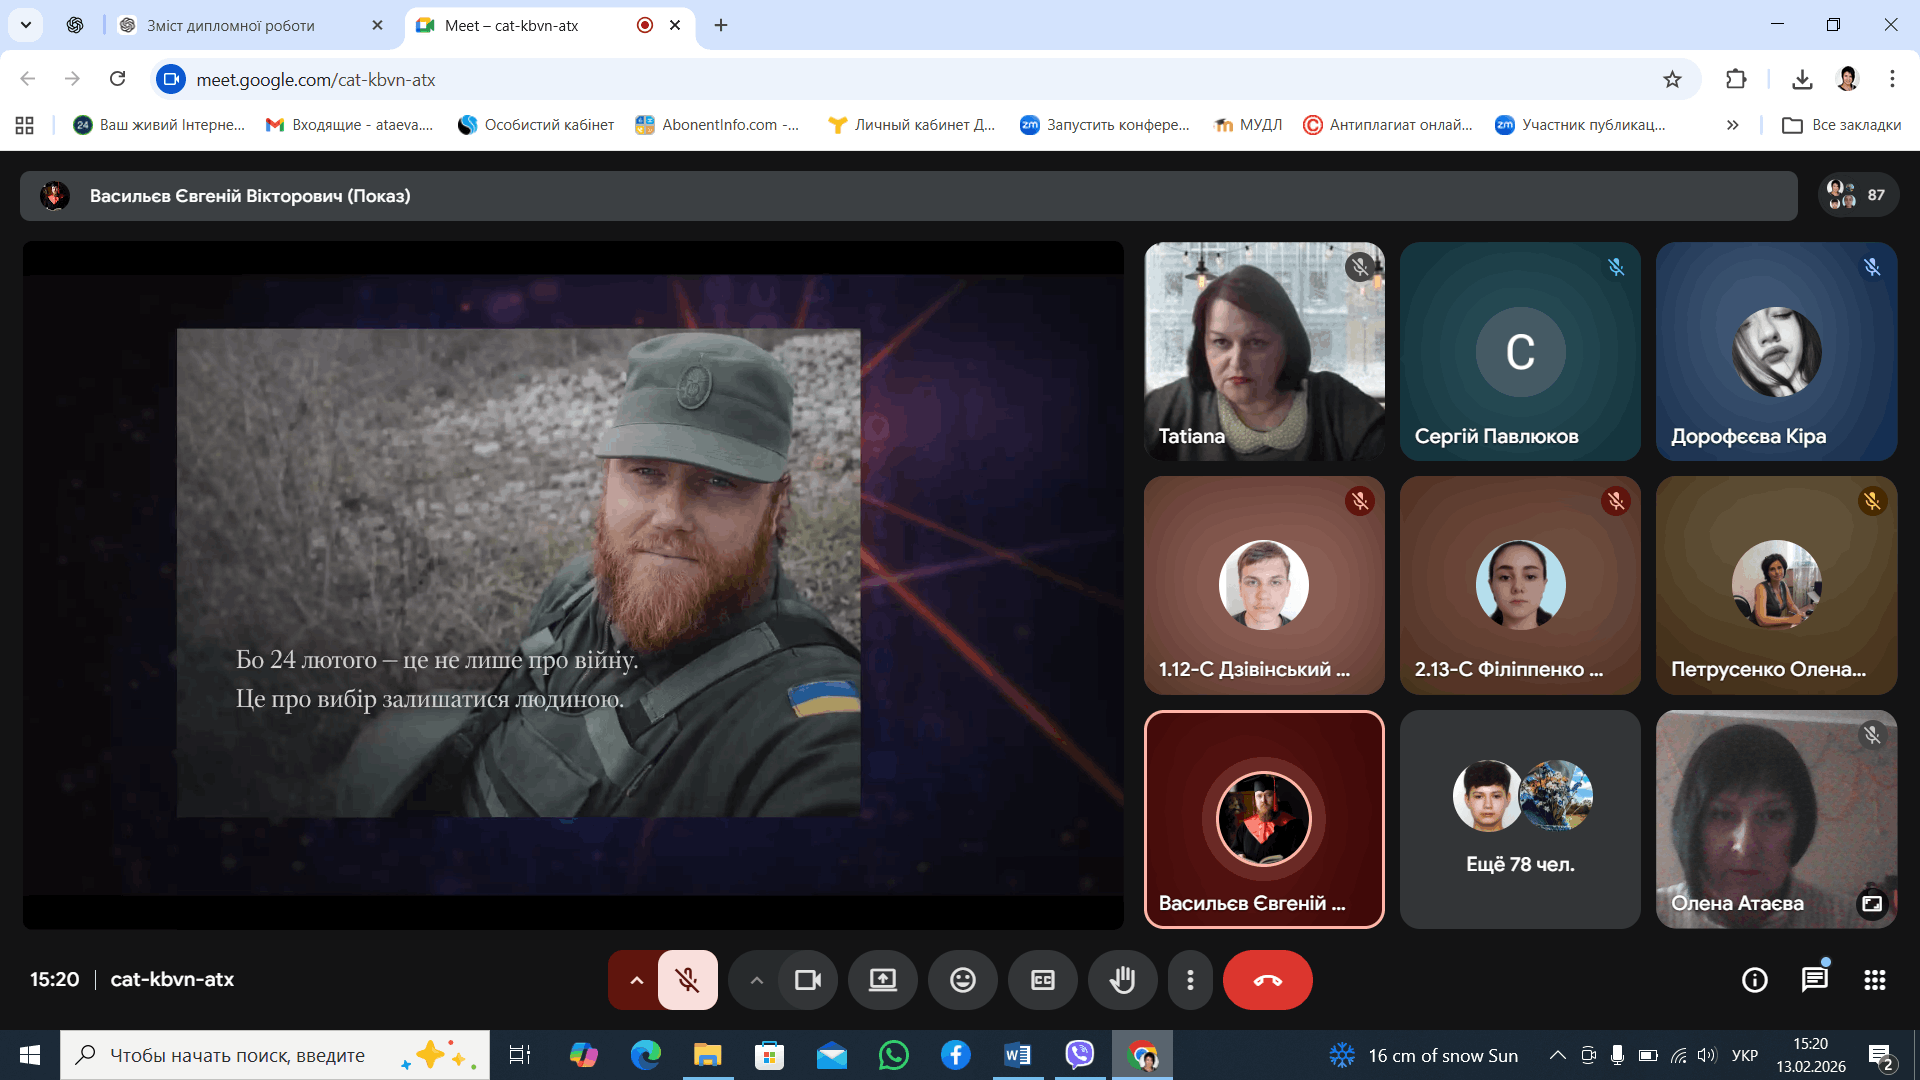Open the reactions emoji picker

tap(962, 980)
